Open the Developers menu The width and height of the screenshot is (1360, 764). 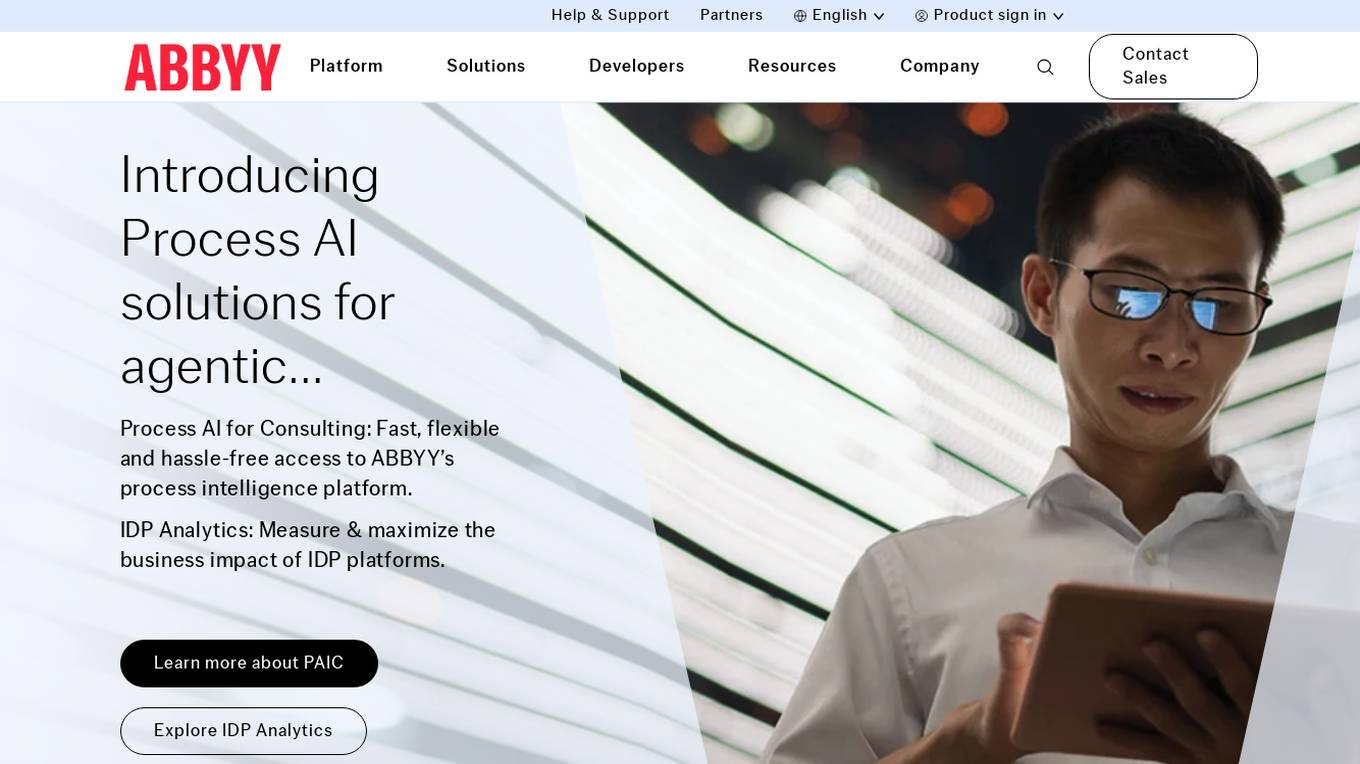(x=637, y=66)
